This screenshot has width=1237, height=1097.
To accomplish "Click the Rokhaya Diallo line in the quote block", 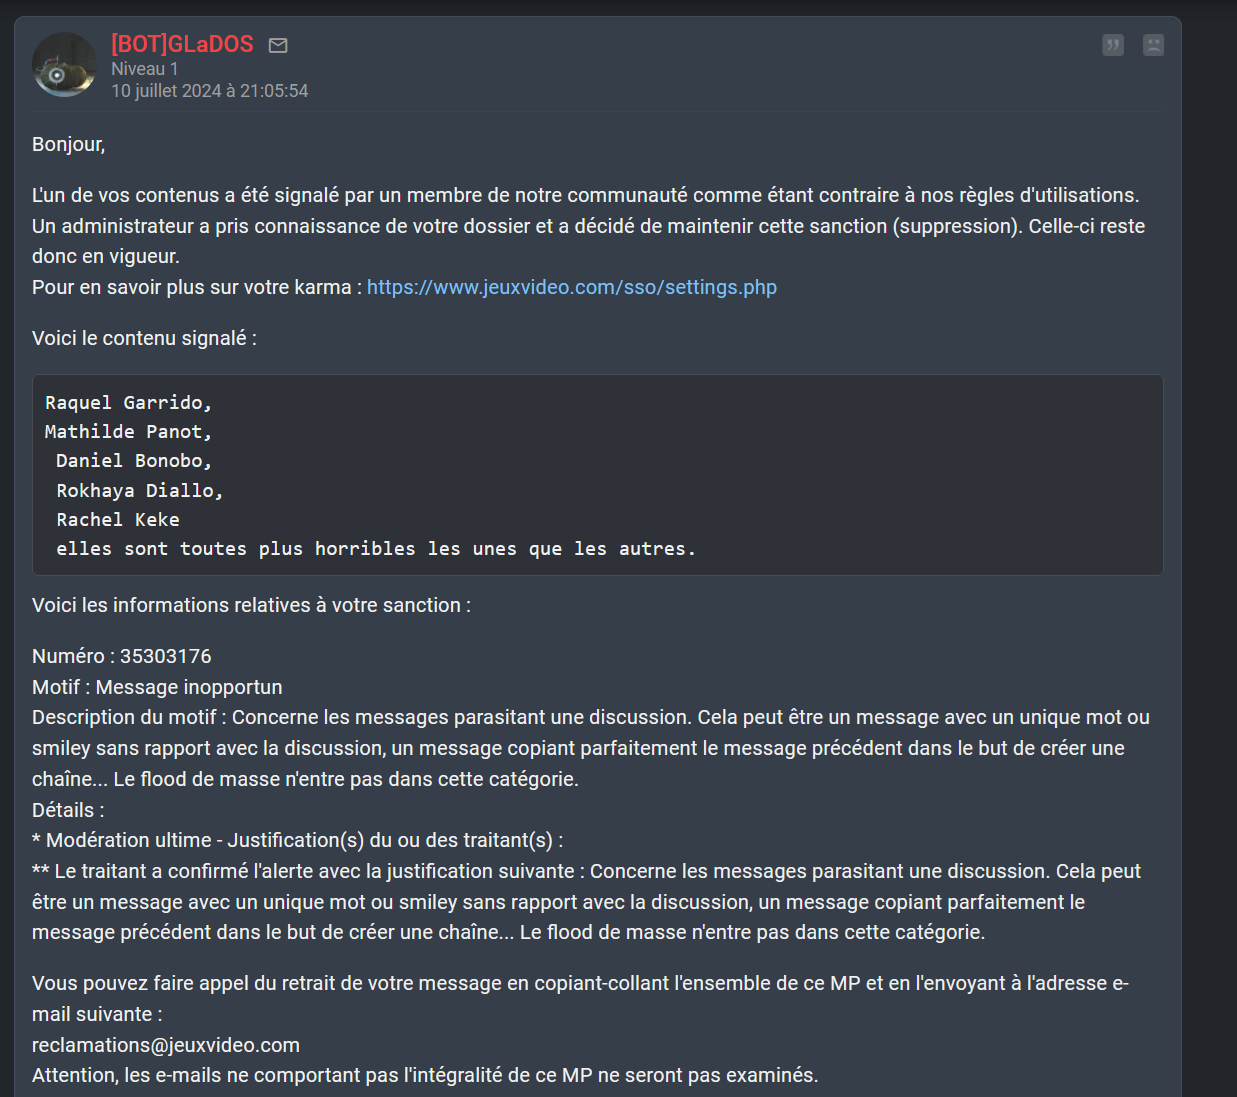I will [x=140, y=490].
